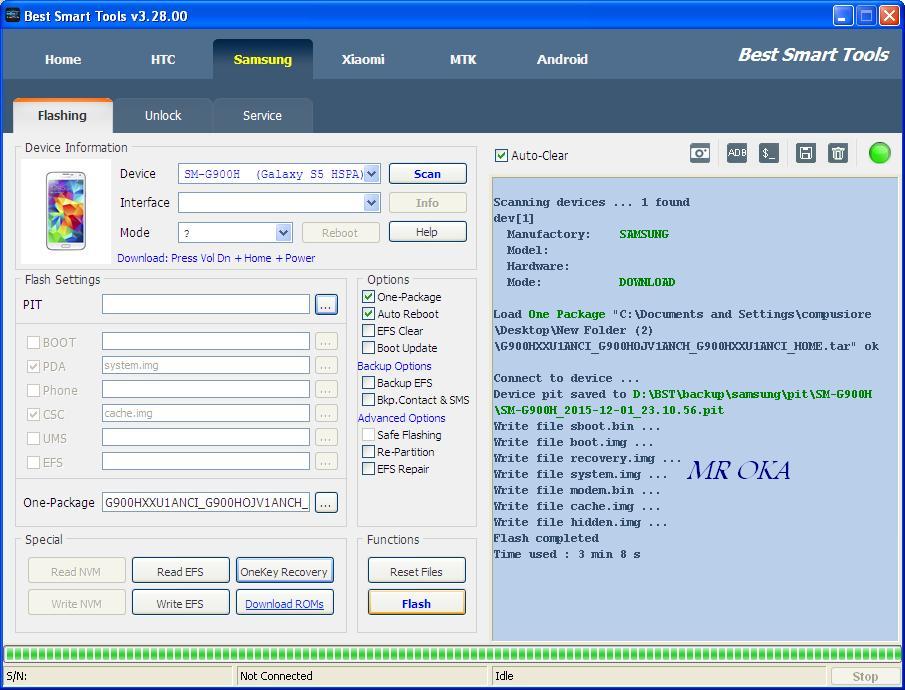
Task: Click the PIT file path field
Action: 205,304
